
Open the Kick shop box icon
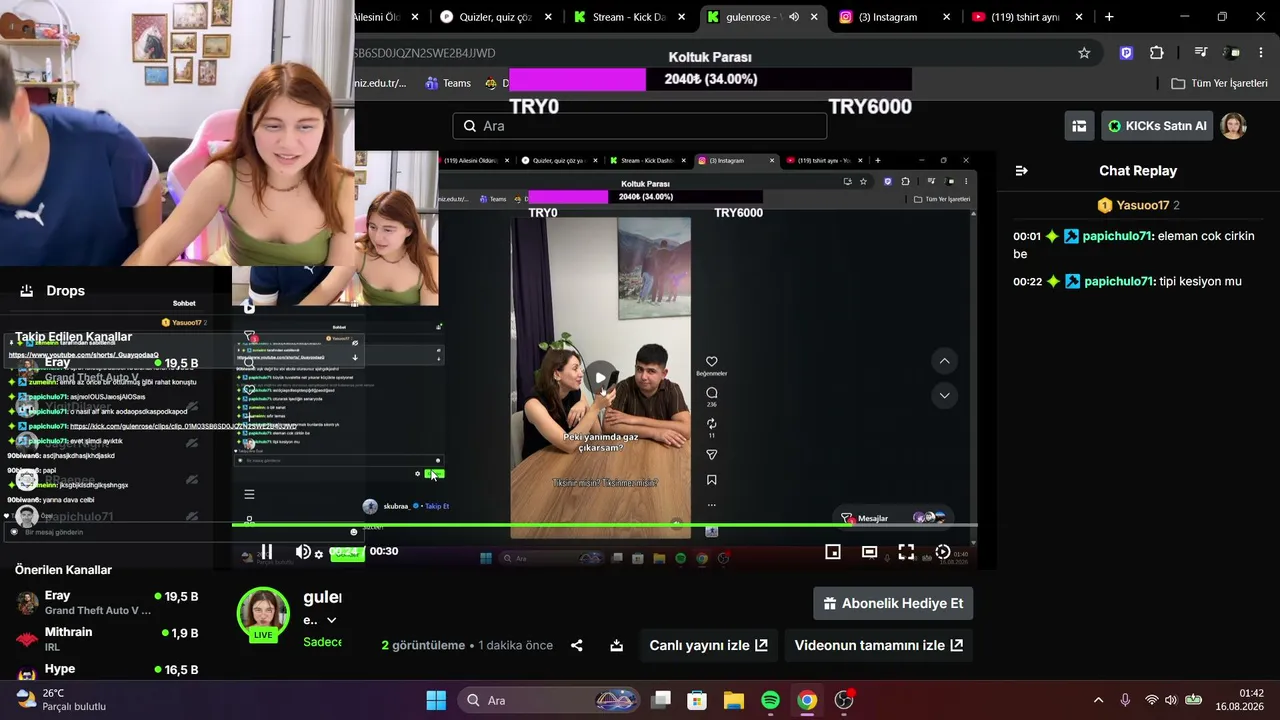pyautogui.click(x=1079, y=126)
